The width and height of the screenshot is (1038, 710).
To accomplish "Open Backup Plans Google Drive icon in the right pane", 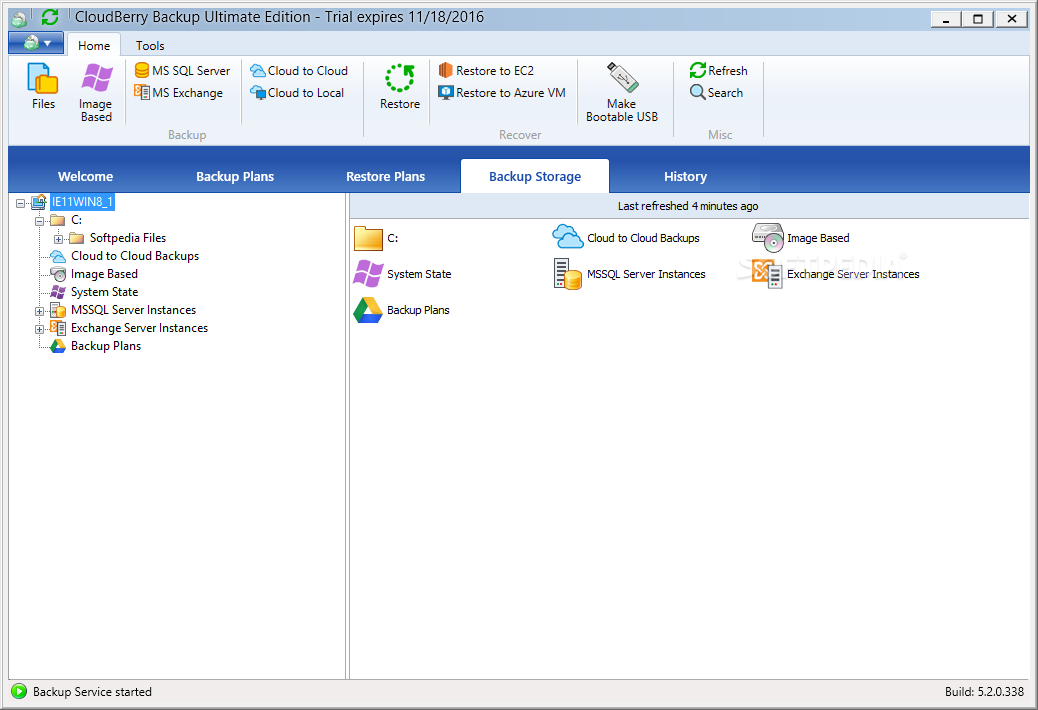I will click(368, 310).
